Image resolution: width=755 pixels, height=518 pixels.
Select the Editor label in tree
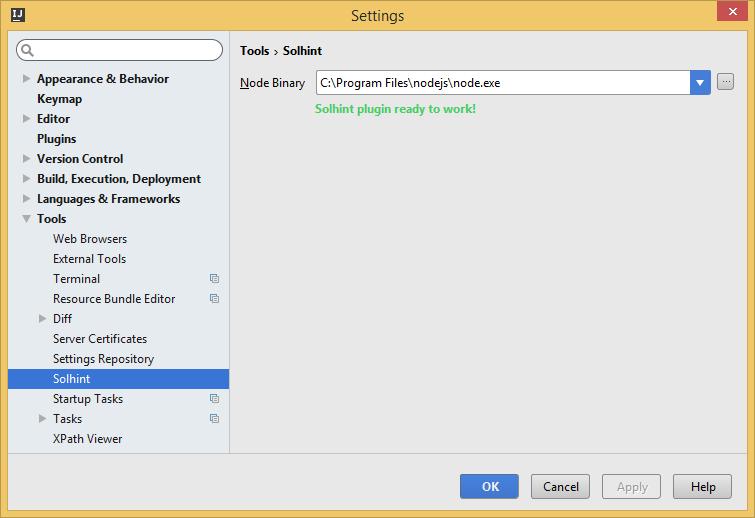tap(53, 118)
